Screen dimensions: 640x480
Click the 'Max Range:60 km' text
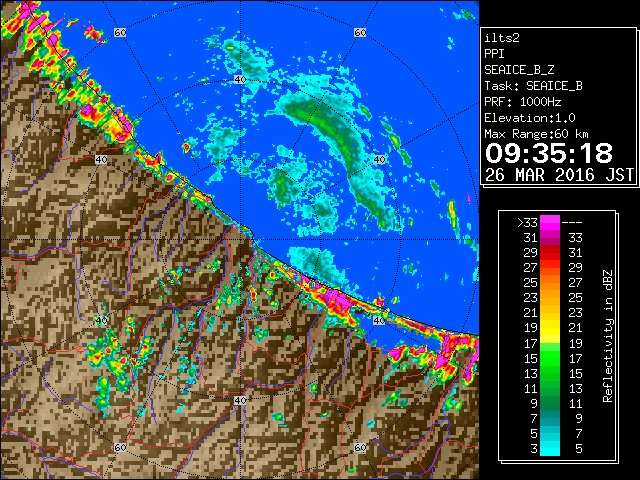pos(536,134)
